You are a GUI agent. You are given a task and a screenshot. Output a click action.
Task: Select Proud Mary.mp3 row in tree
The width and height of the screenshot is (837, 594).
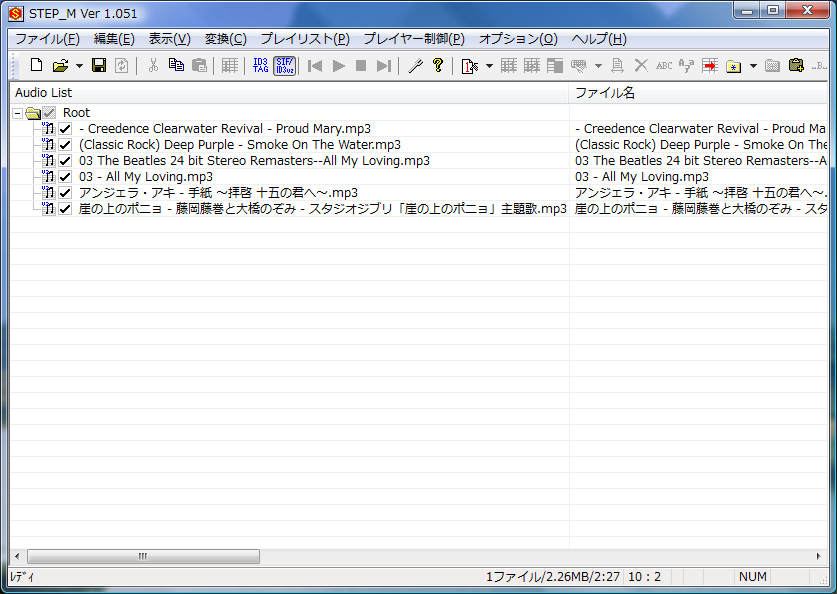coord(225,129)
